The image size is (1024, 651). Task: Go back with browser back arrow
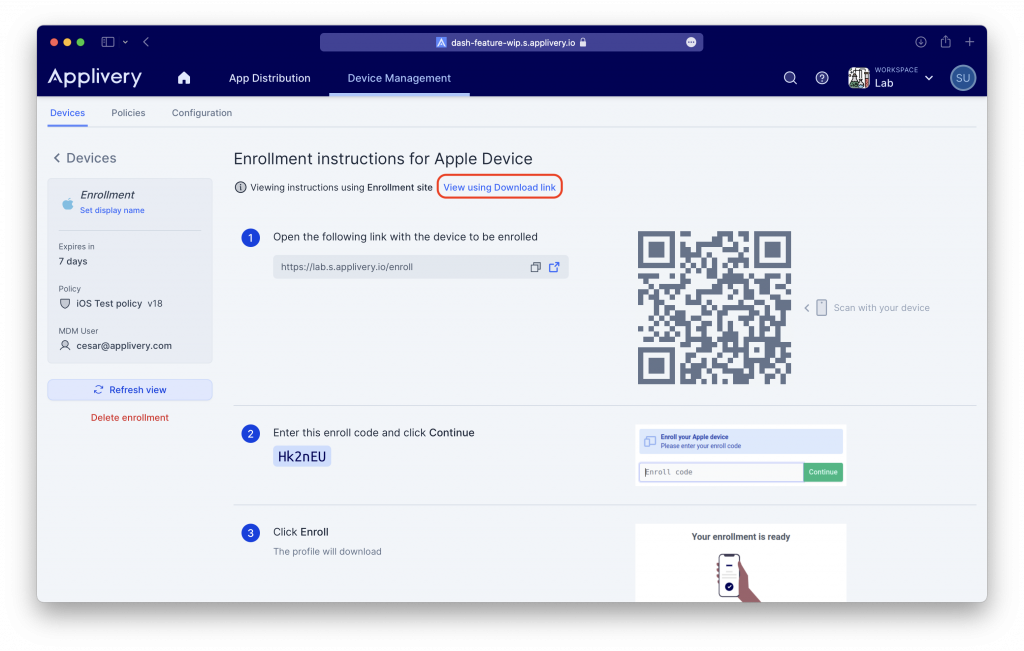(x=146, y=42)
